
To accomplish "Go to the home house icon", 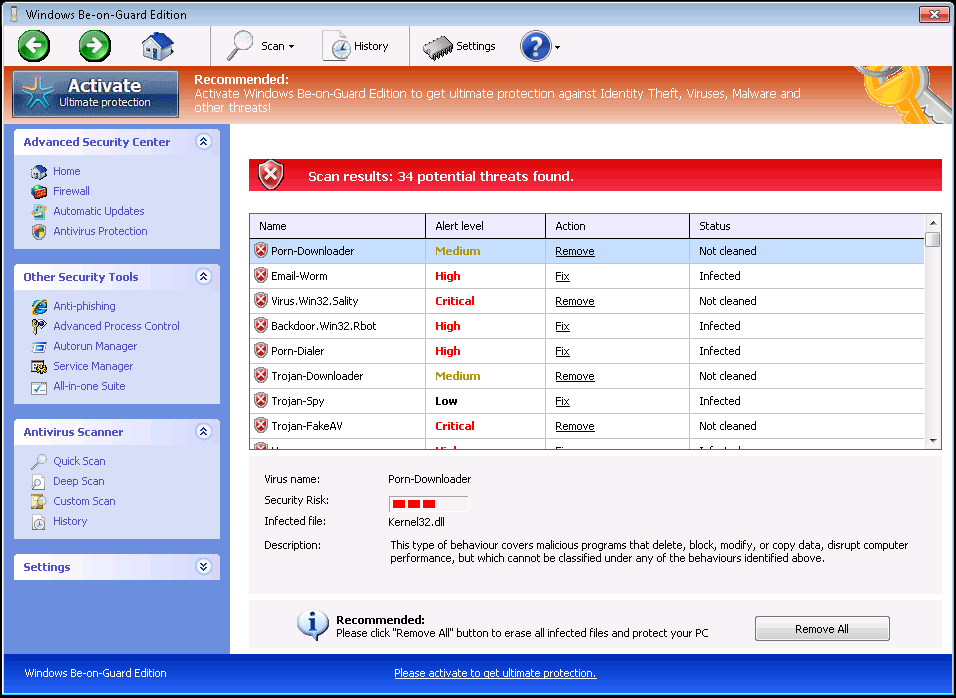I will [158, 46].
